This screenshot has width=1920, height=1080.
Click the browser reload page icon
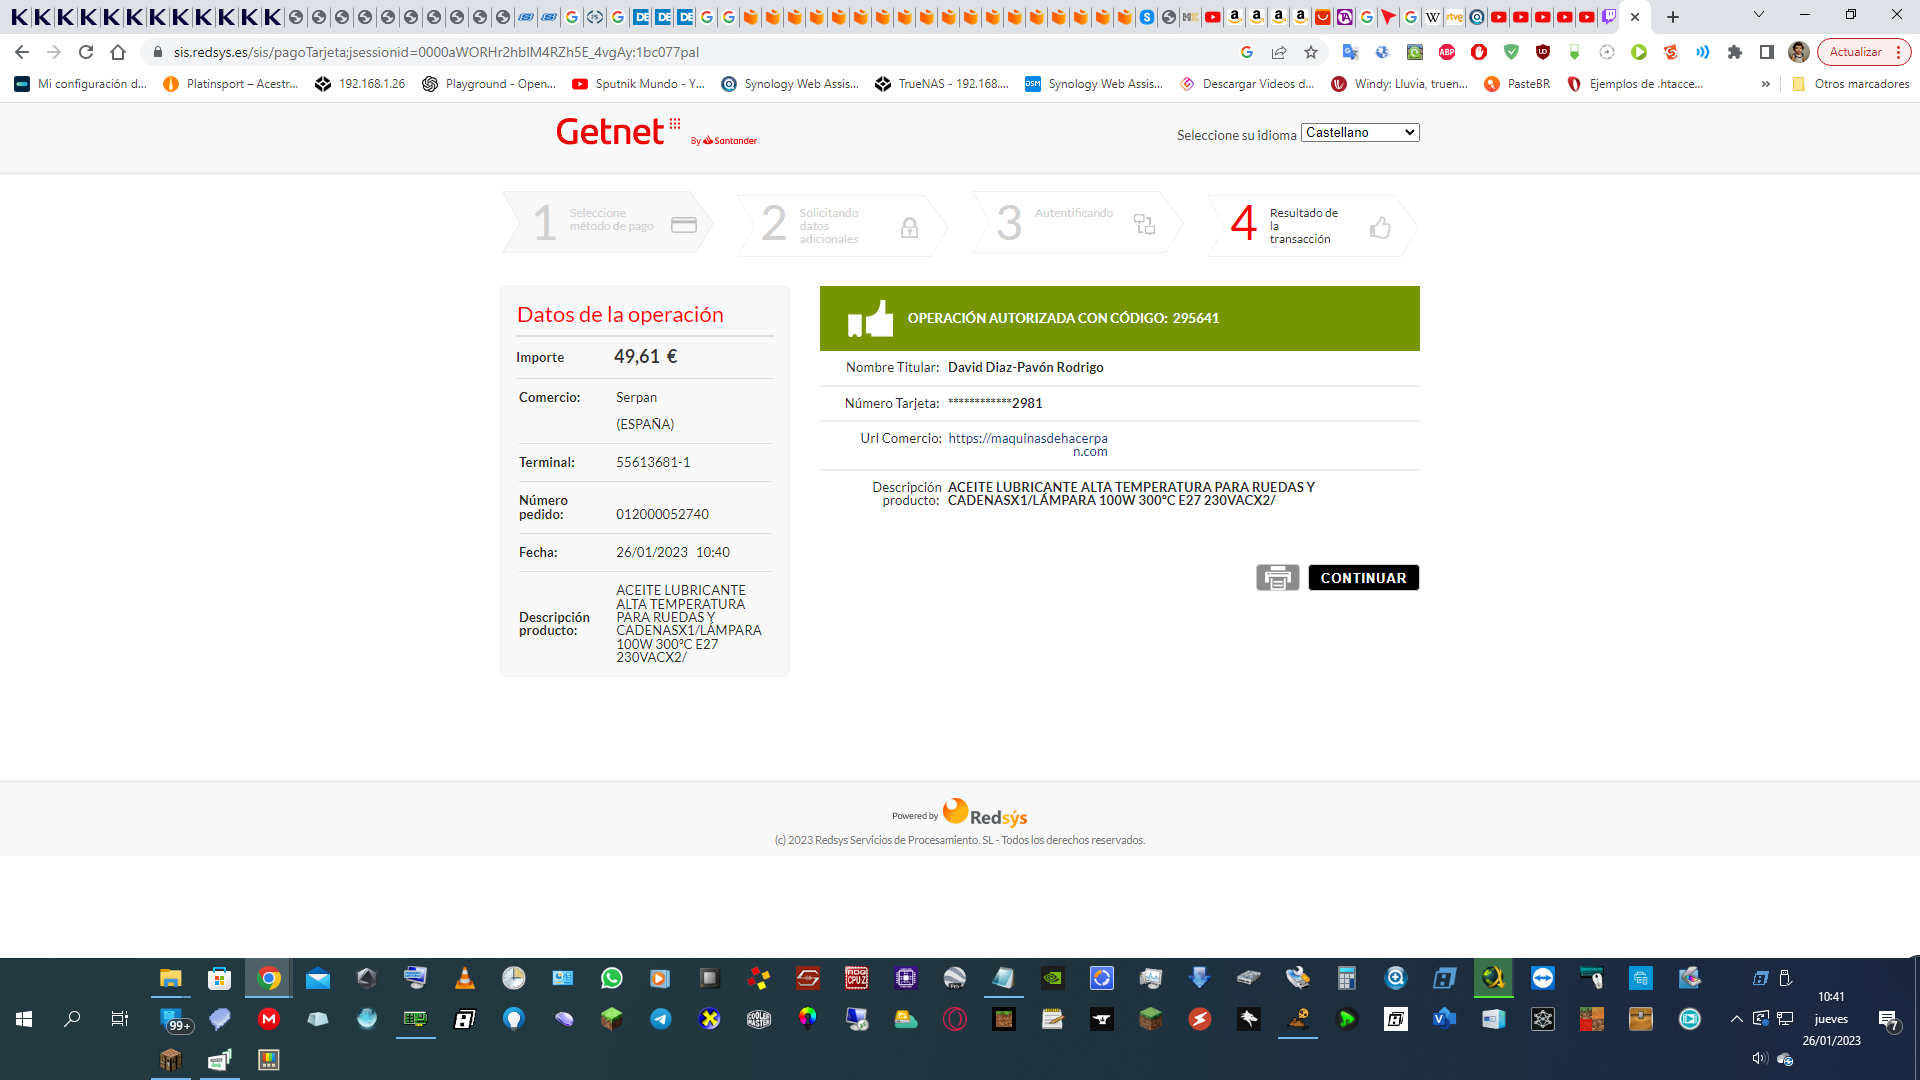coord(86,52)
